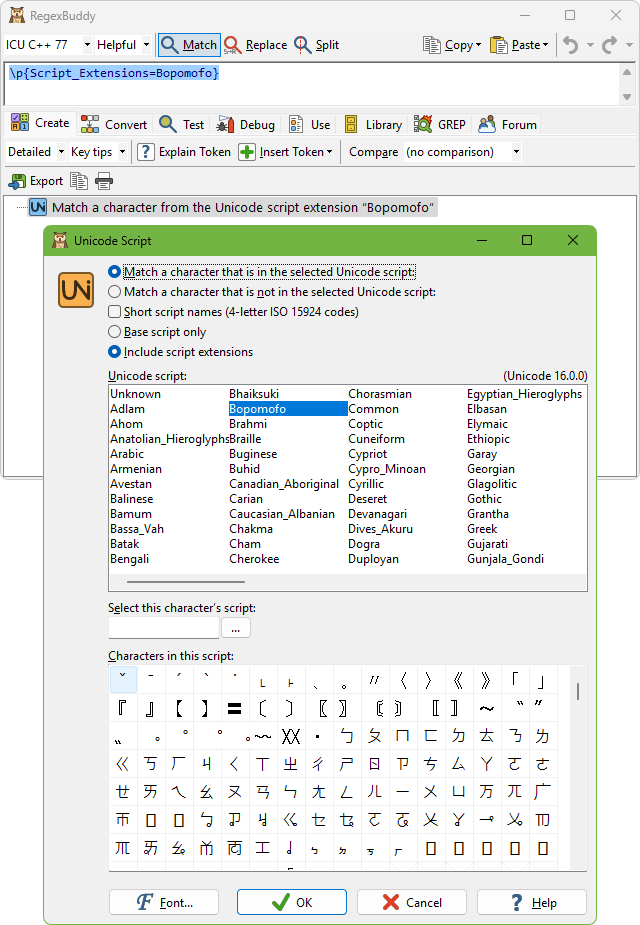Click the Copy toolbar icon
Screen dimensions: 640x925
click(432, 45)
